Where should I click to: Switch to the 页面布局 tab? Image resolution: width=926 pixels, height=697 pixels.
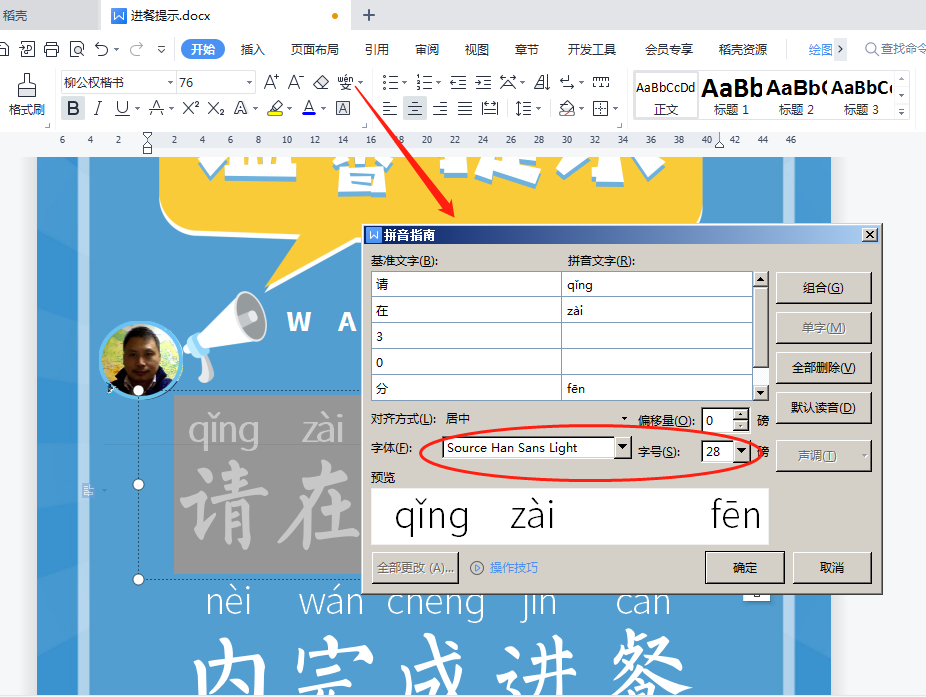pyautogui.click(x=315, y=50)
